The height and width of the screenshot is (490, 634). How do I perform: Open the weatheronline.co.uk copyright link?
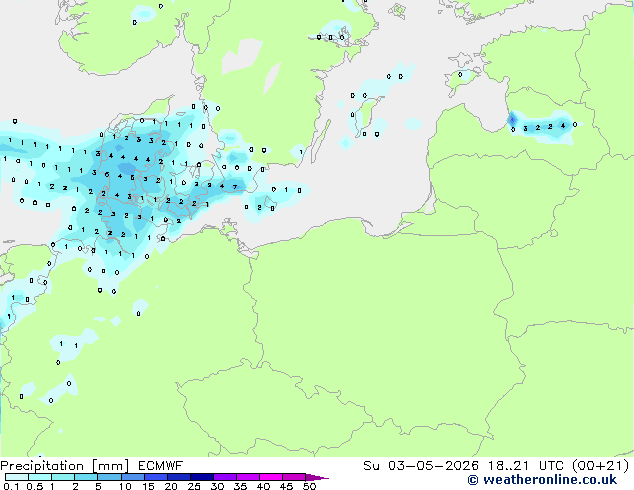[x=542, y=480]
